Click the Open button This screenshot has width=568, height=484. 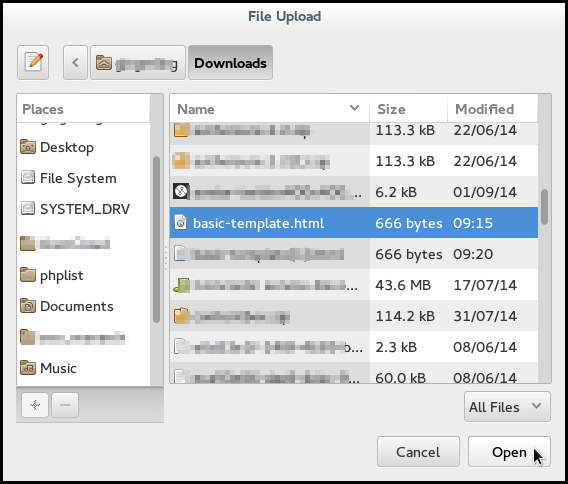pos(509,451)
